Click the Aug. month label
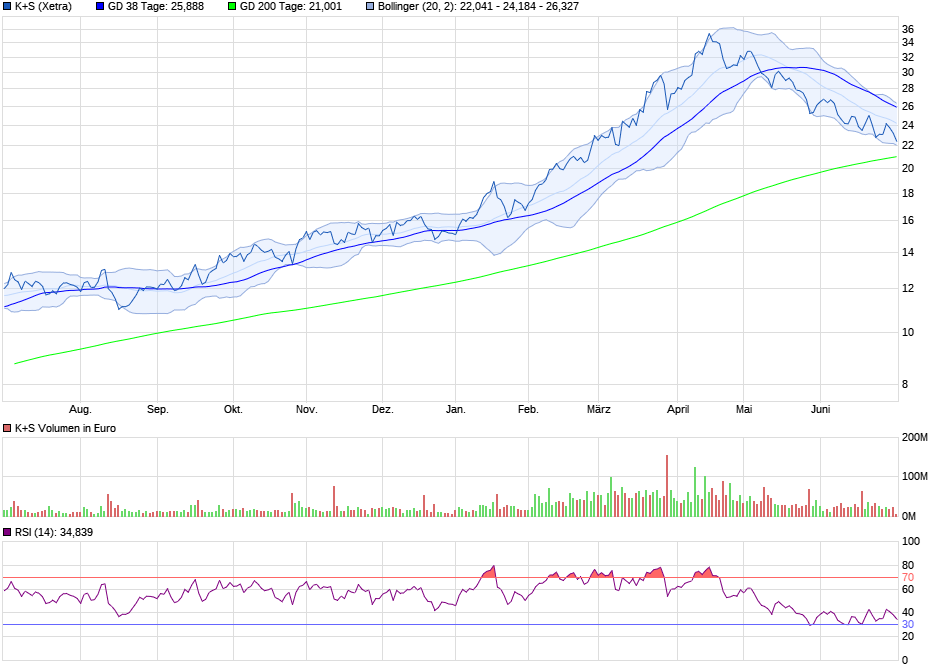 pyautogui.click(x=80, y=409)
